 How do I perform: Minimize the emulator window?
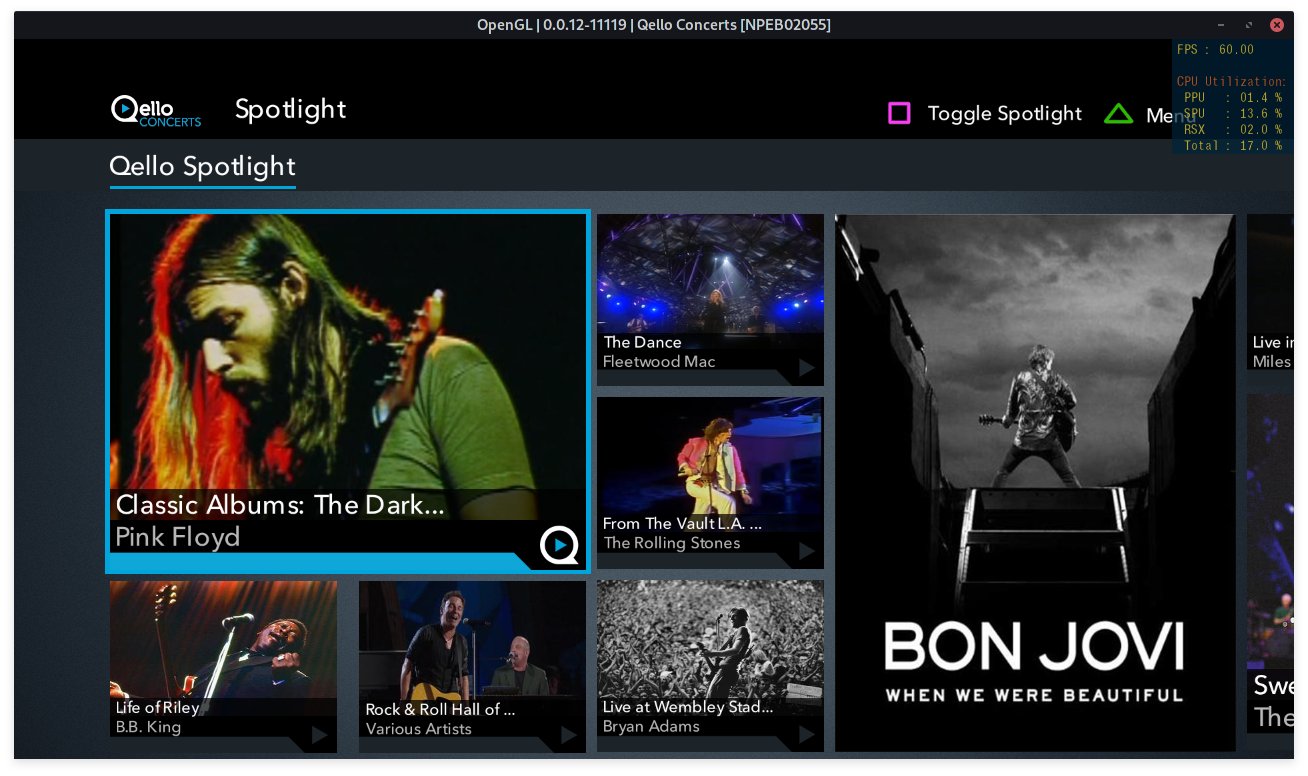pos(1222,24)
